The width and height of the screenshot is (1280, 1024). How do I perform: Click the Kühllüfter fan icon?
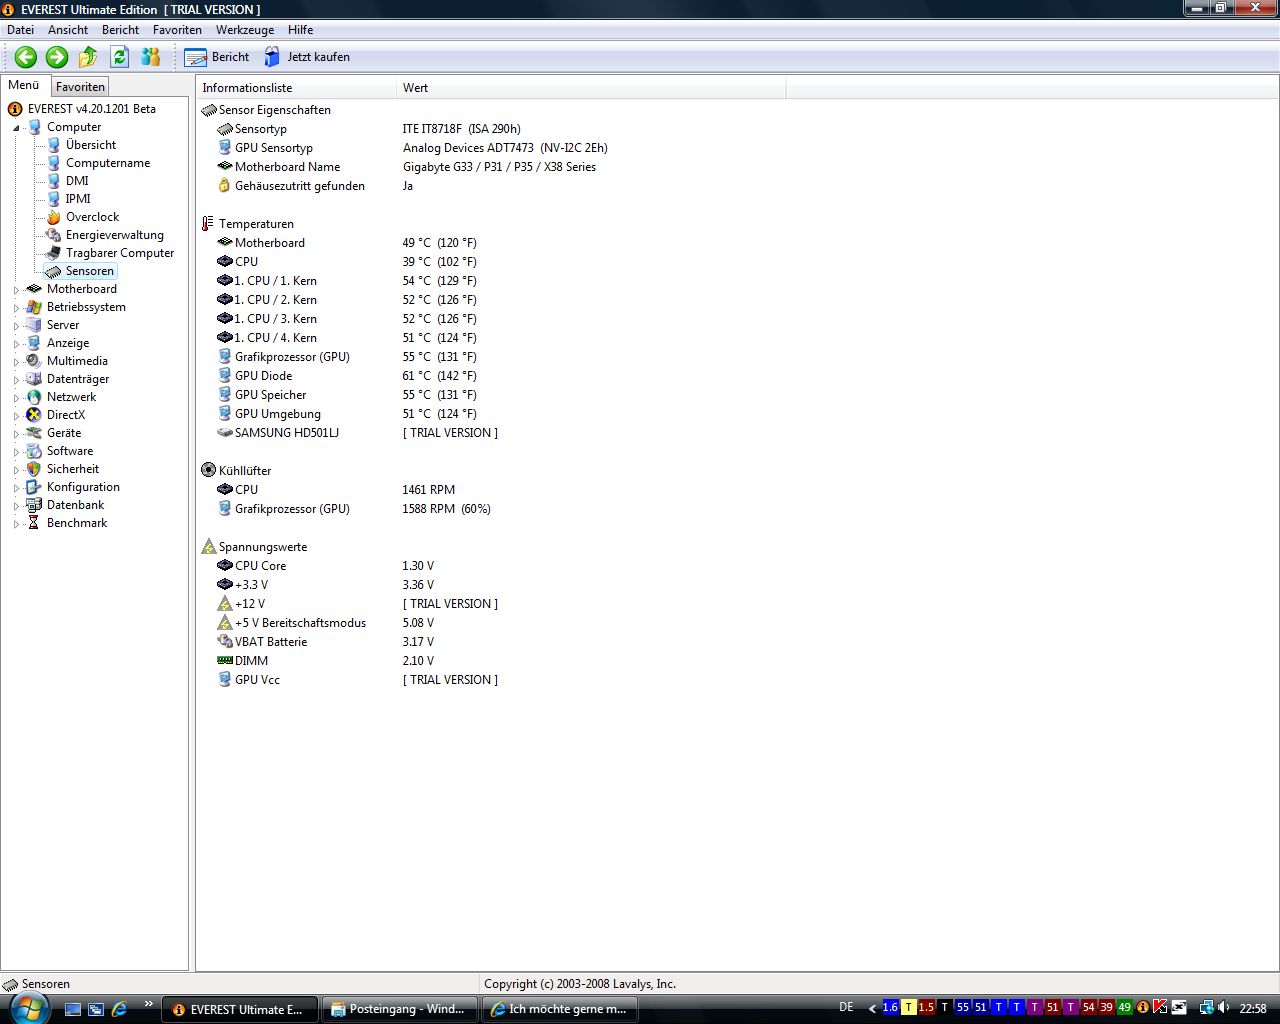[x=209, y=470]
